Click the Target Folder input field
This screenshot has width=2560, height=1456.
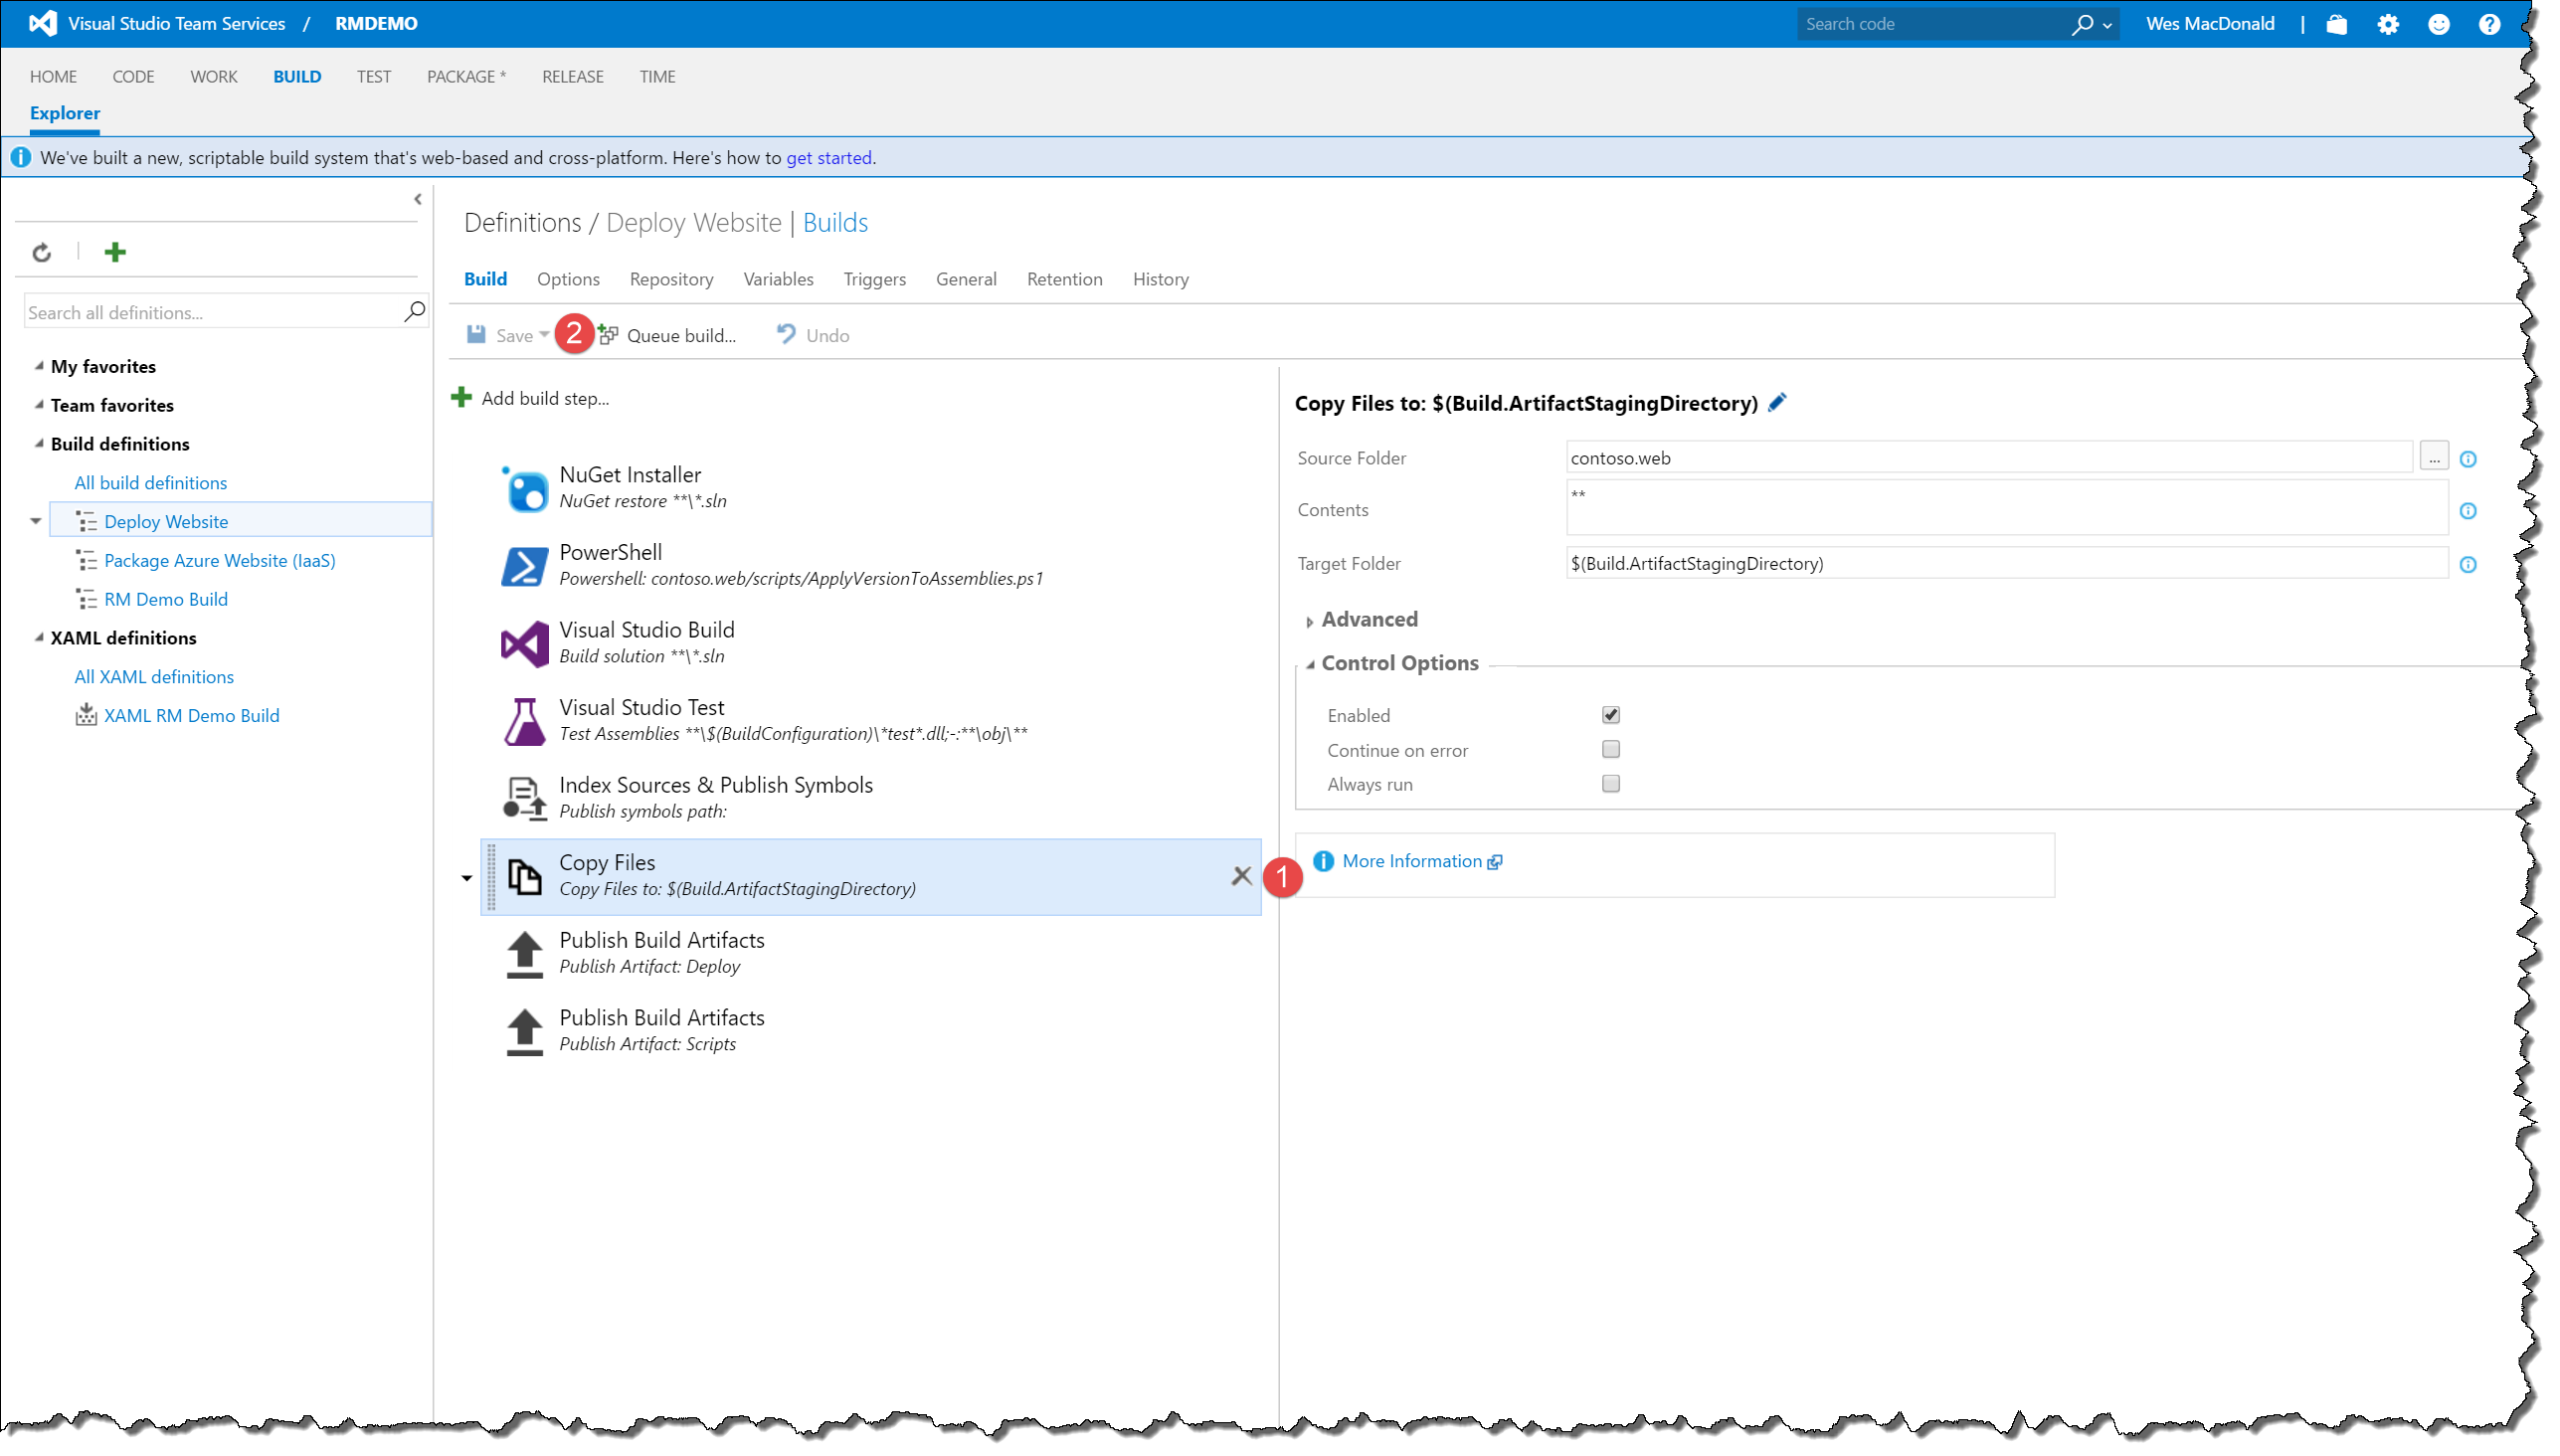click(x=2005, y=564)
